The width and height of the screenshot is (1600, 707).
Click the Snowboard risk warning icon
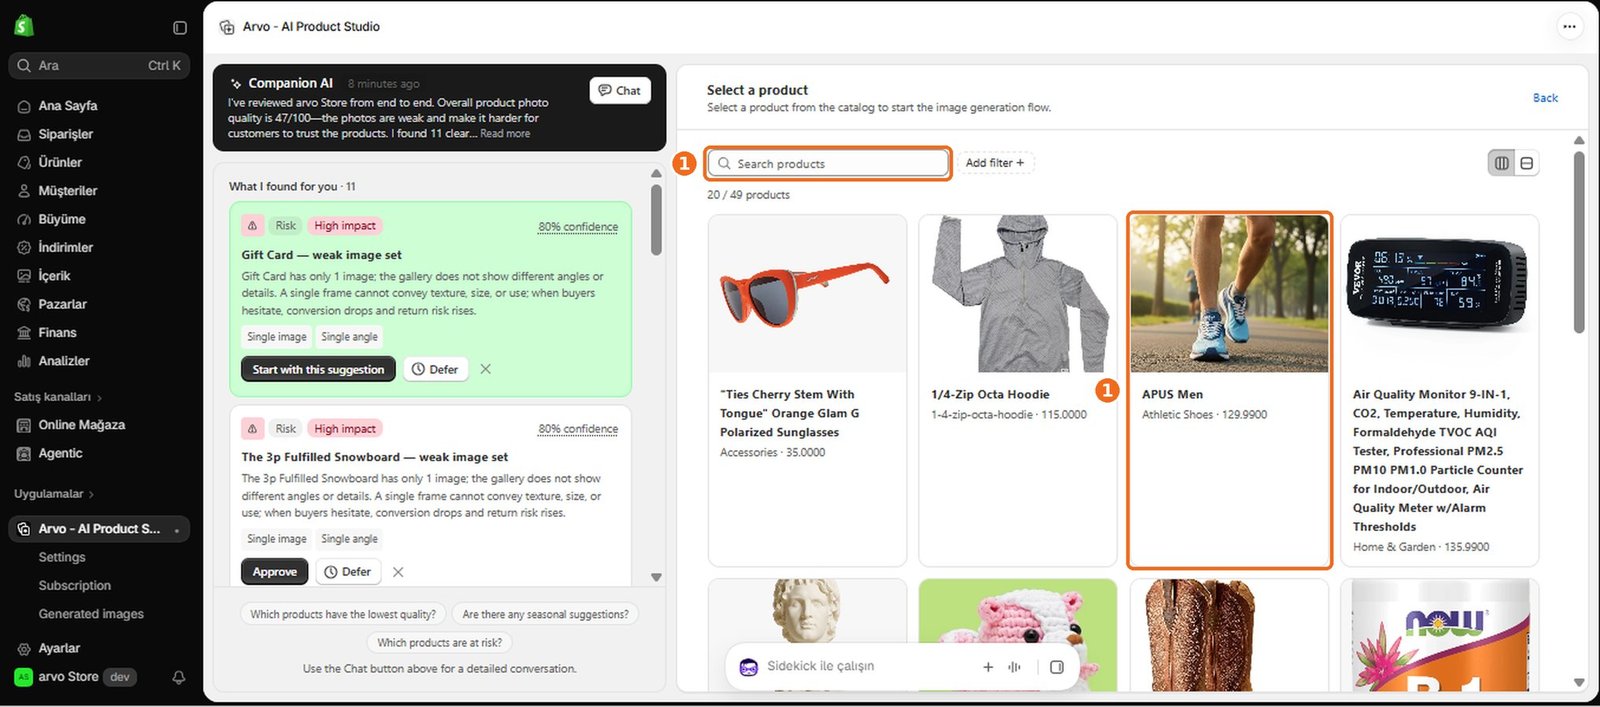(253, 429)
